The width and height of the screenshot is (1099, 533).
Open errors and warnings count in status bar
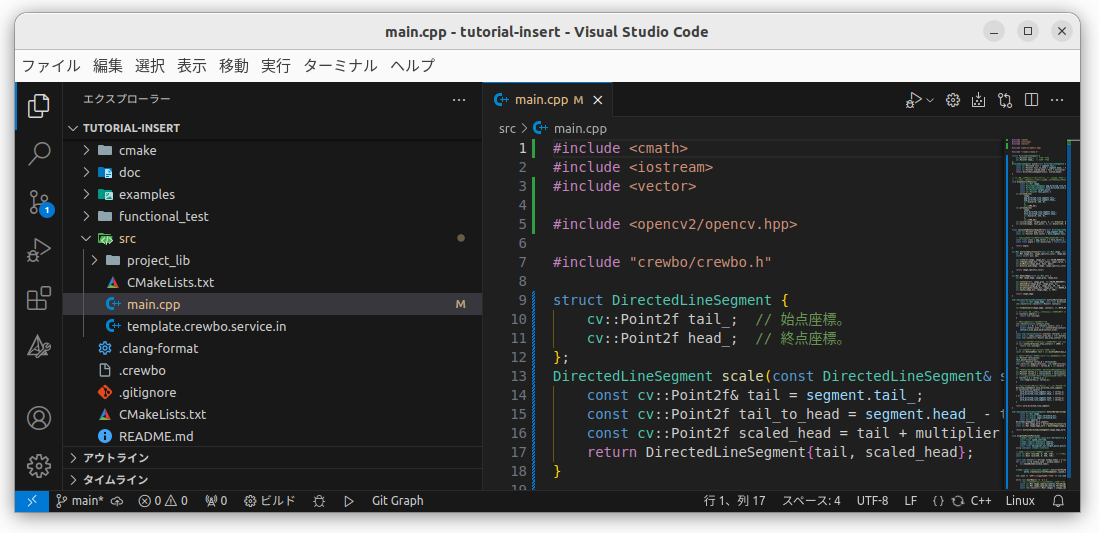point(163,501)
